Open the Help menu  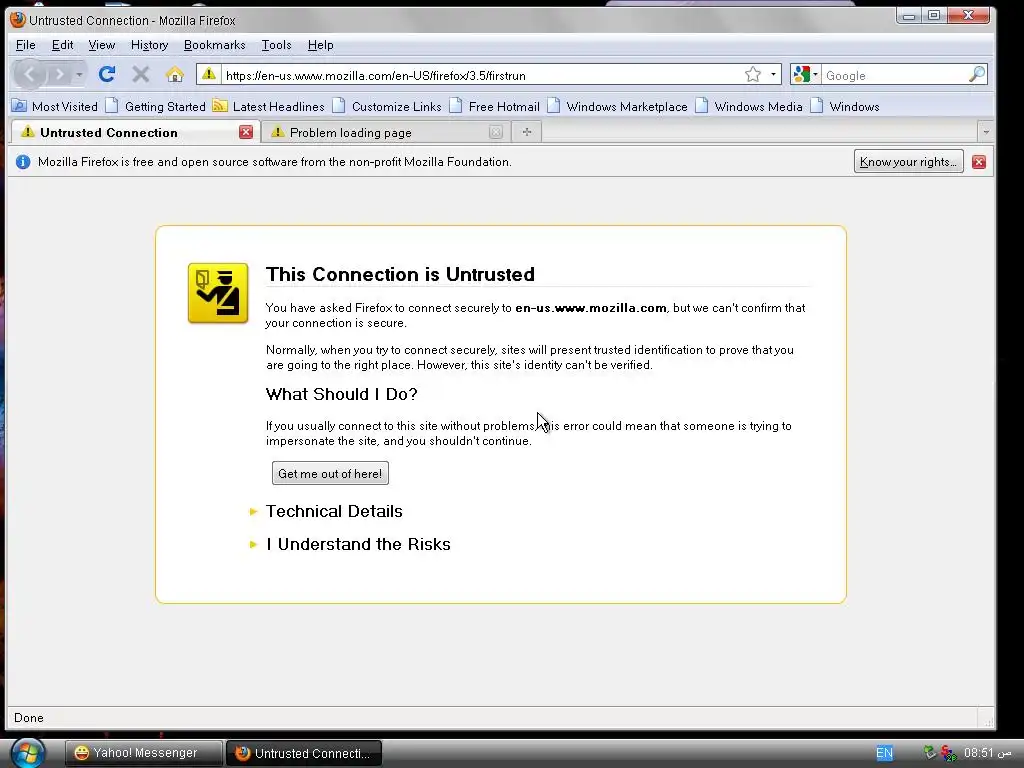320,45
